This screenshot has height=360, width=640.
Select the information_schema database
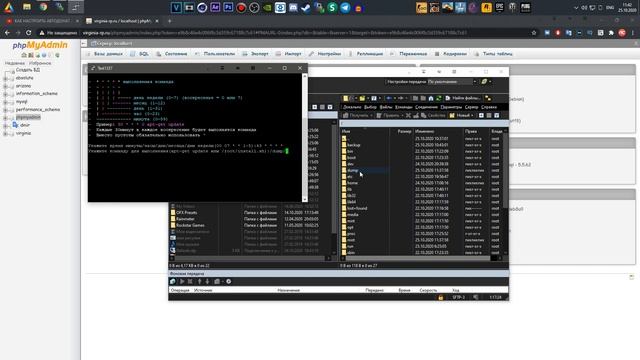[x=36, y=93]
